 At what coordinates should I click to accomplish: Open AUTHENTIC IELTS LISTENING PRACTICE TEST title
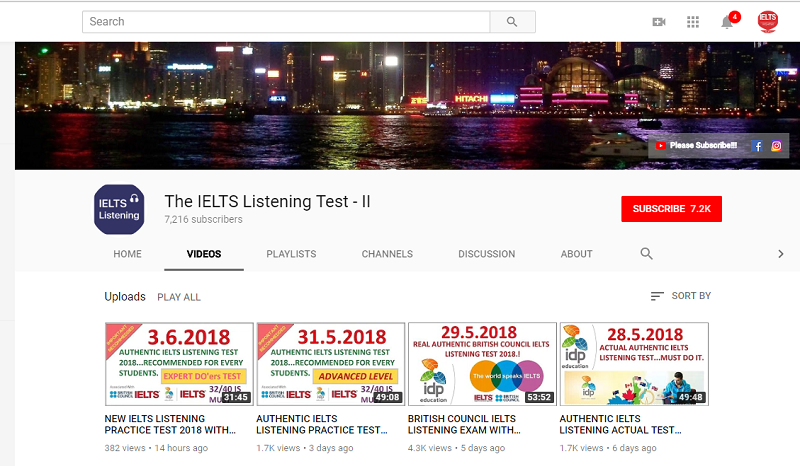pyautogui.click(x=321, y=424)
